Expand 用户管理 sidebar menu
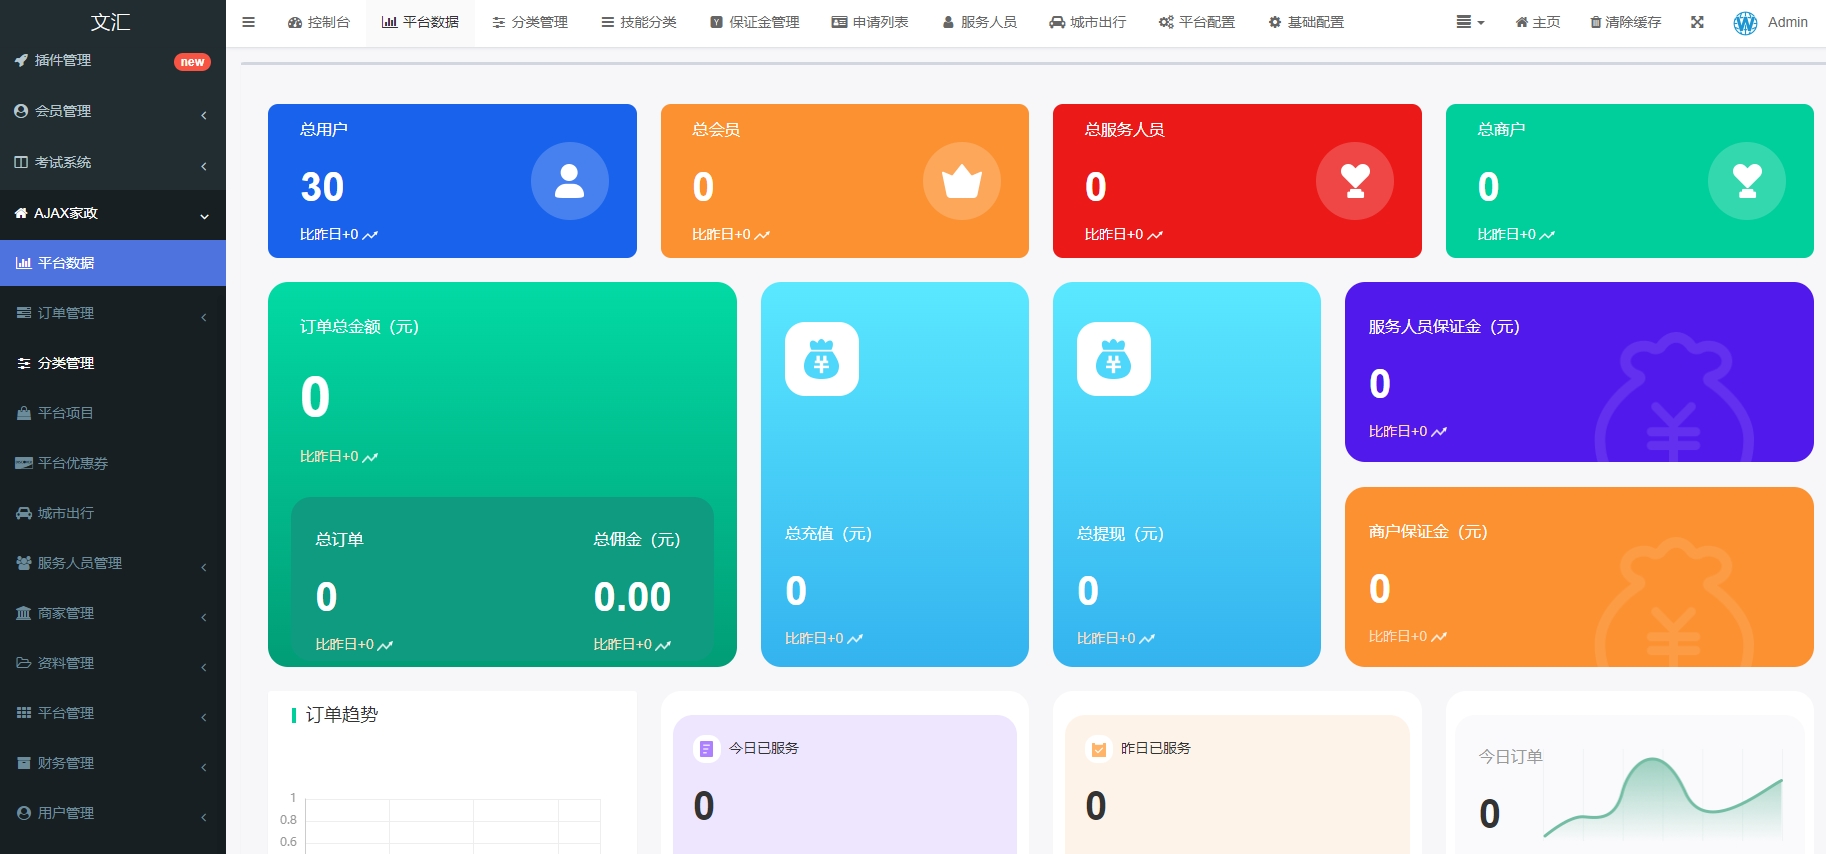Image resolution: width=1826 pixels, height=854 pixels. [x=113, y=813]
